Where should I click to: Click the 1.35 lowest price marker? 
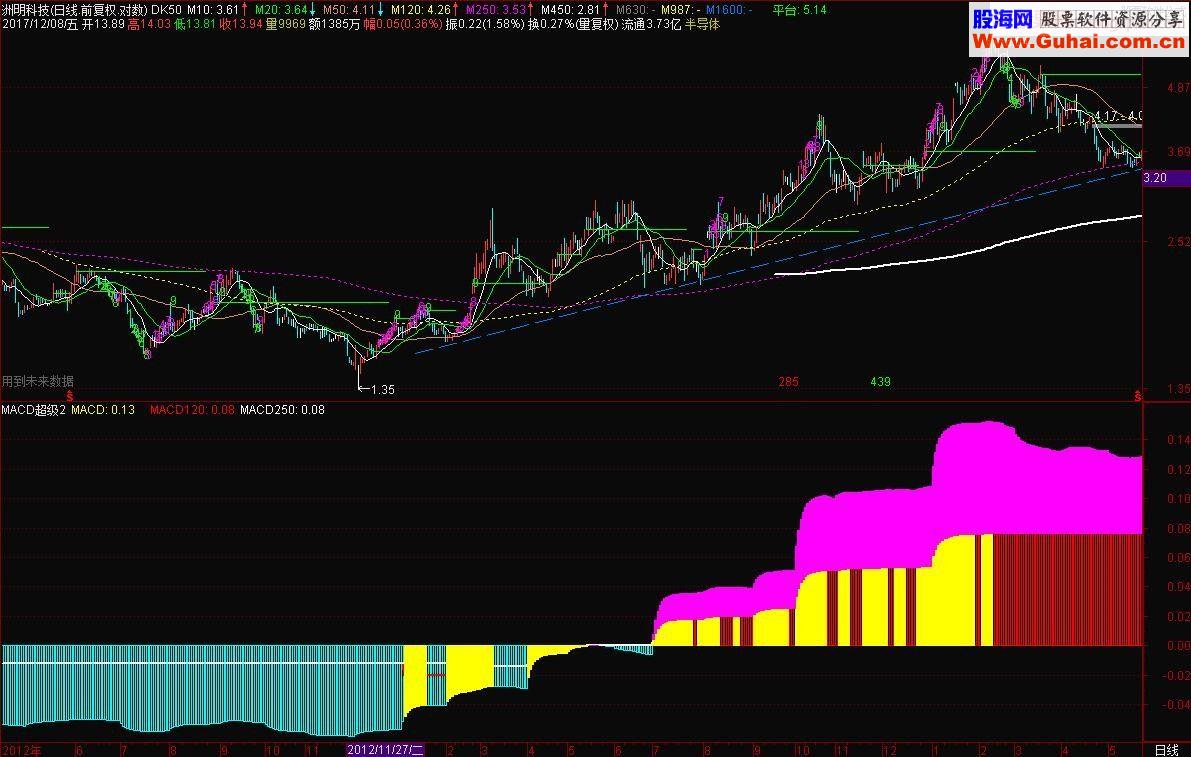(383, 390)
